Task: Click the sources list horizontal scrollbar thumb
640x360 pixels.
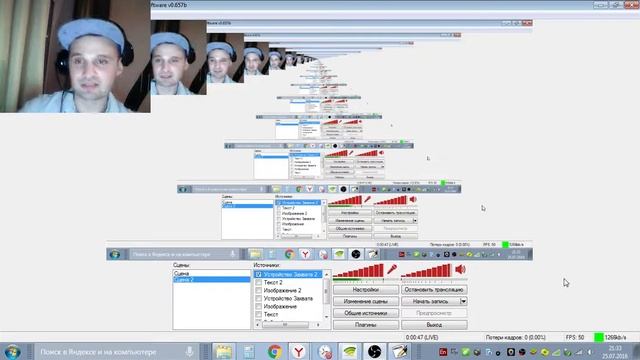Action: click(285, 324)
